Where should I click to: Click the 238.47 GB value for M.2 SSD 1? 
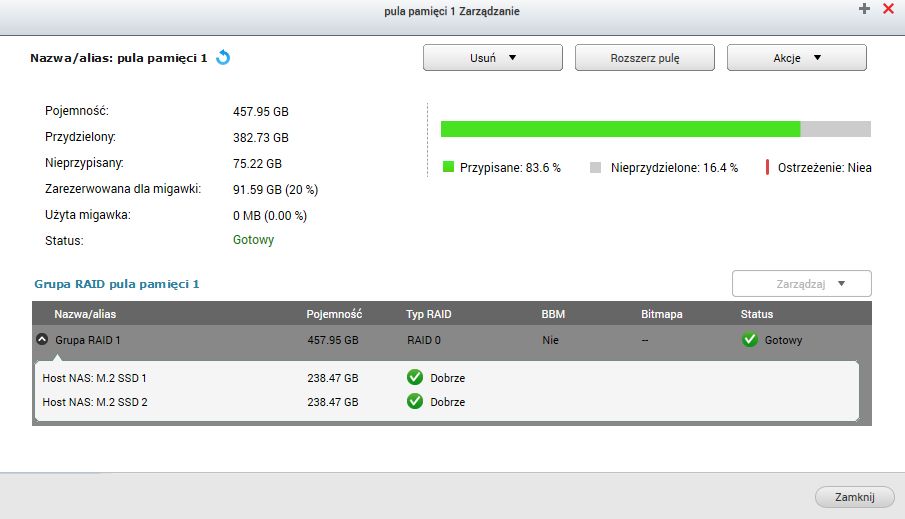pyautogui.click(x=332, y=378)
